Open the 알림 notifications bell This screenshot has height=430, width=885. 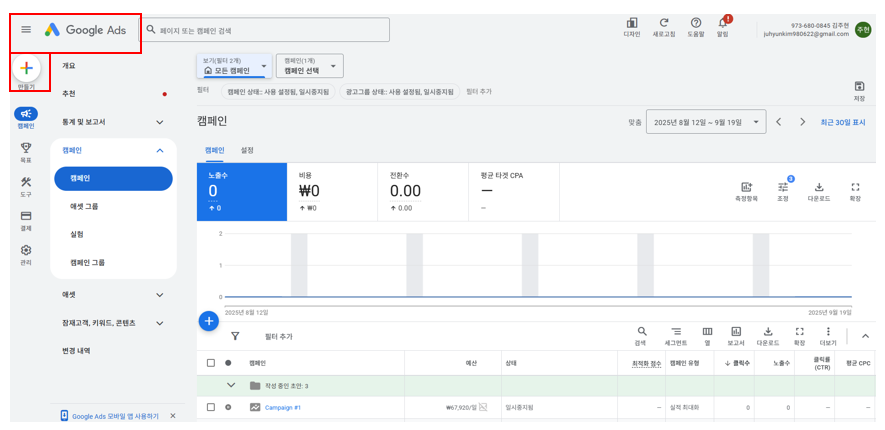pyautogui.click(x=722, y=23)
